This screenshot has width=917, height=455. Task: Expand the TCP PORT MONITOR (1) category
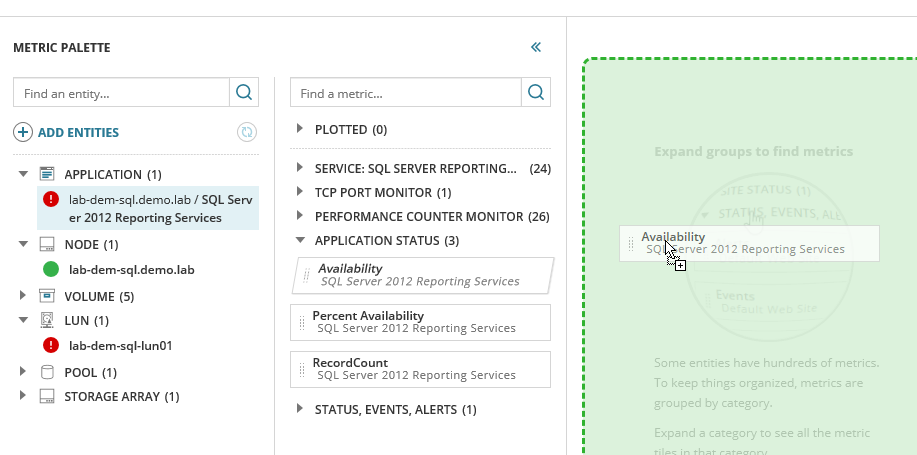click(301, 192)
